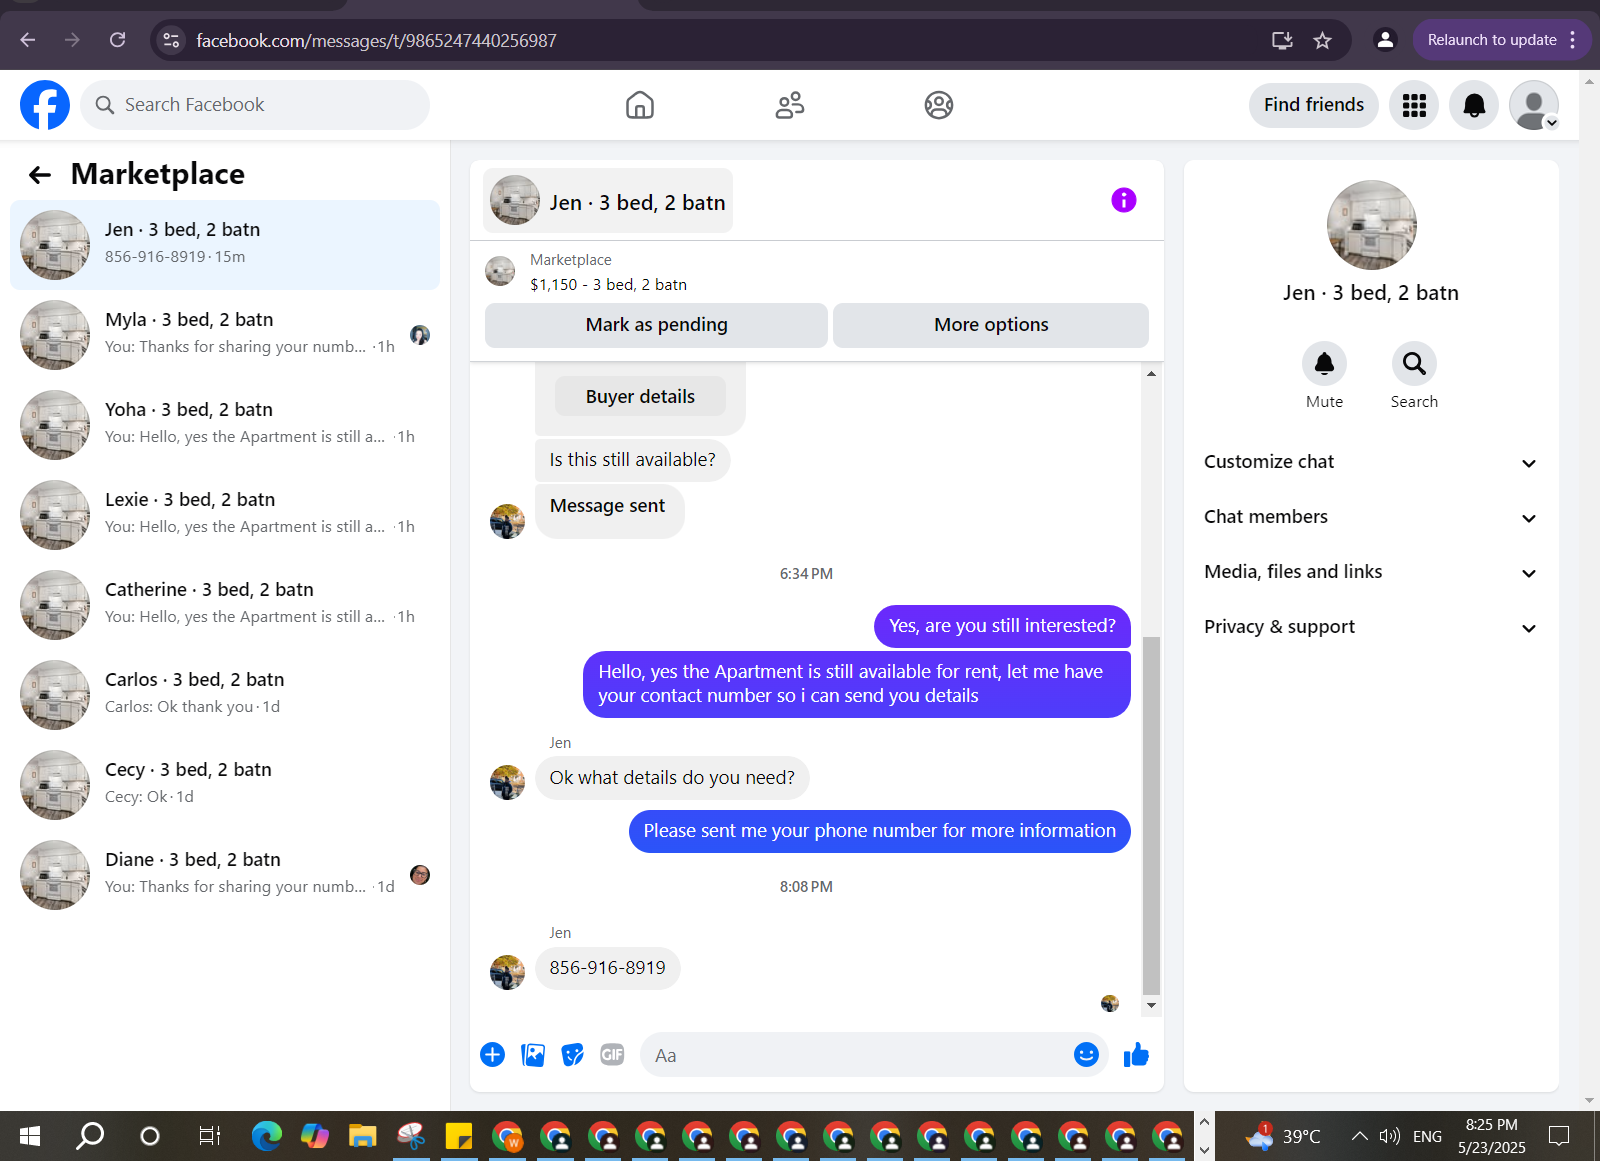The image size is (1600, 1161).
Task: Open the Diane conversation
Action: 225,875
